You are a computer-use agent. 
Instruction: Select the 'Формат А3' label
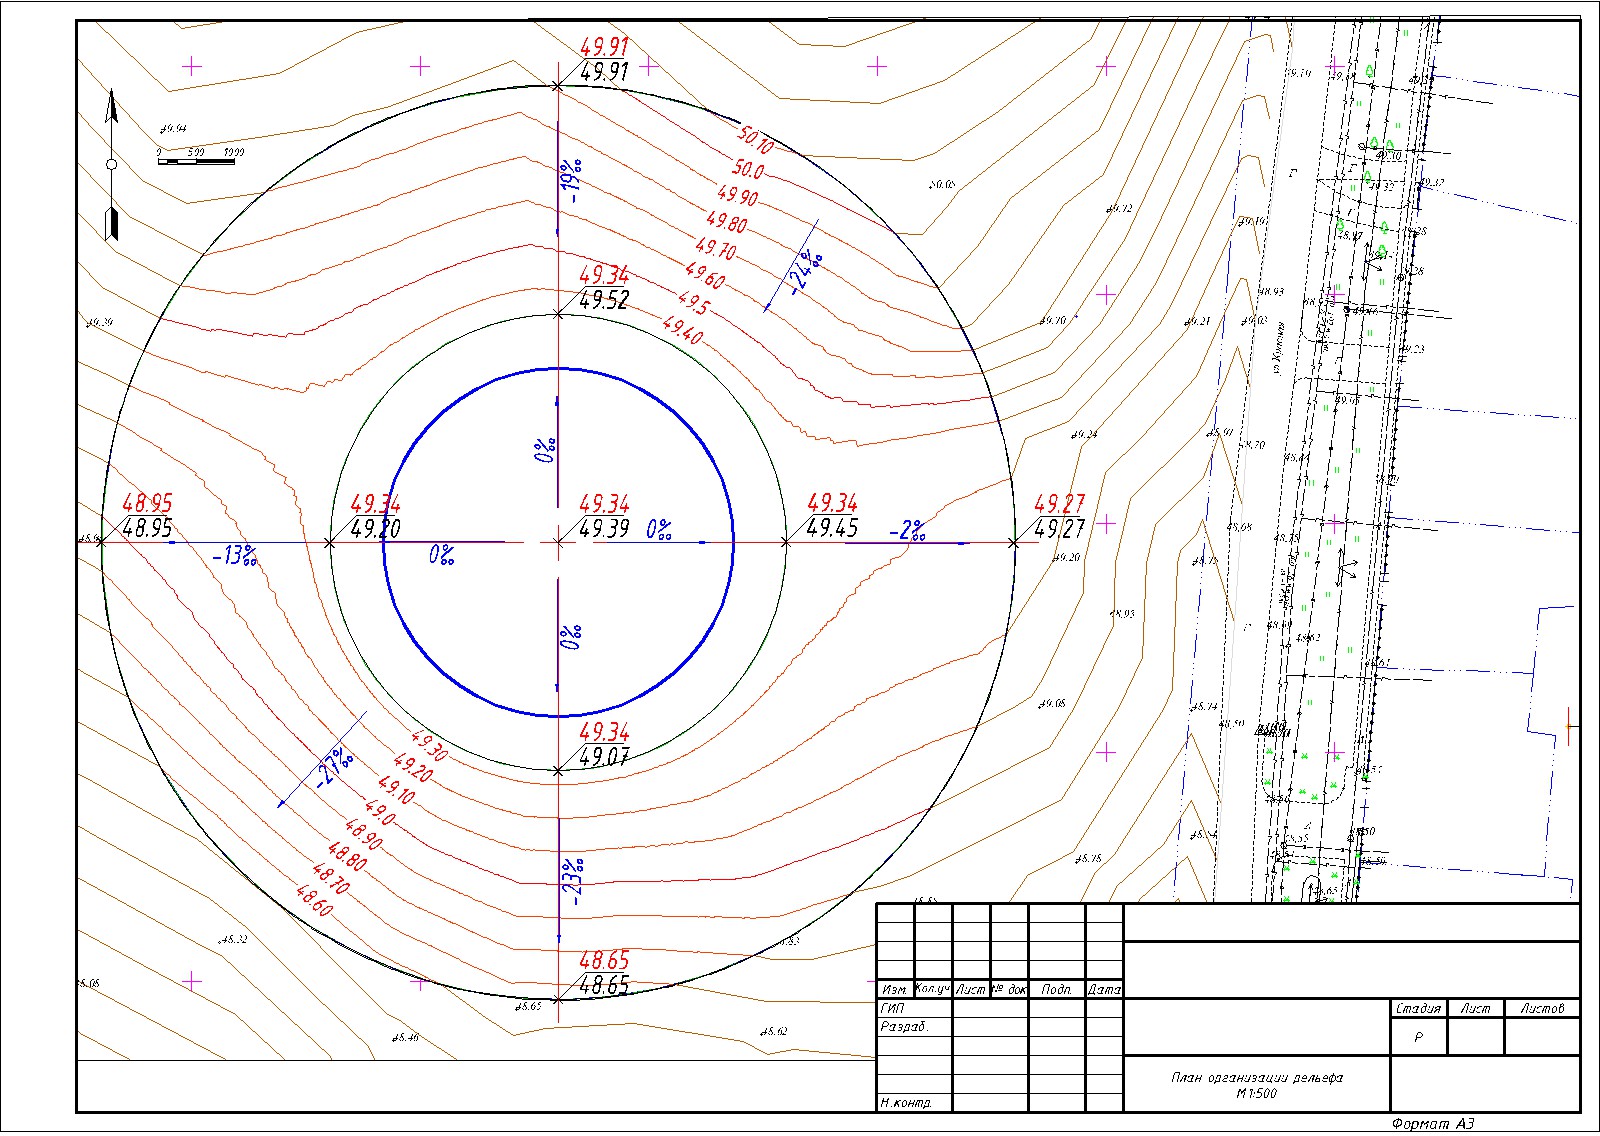point(1433,1124)
